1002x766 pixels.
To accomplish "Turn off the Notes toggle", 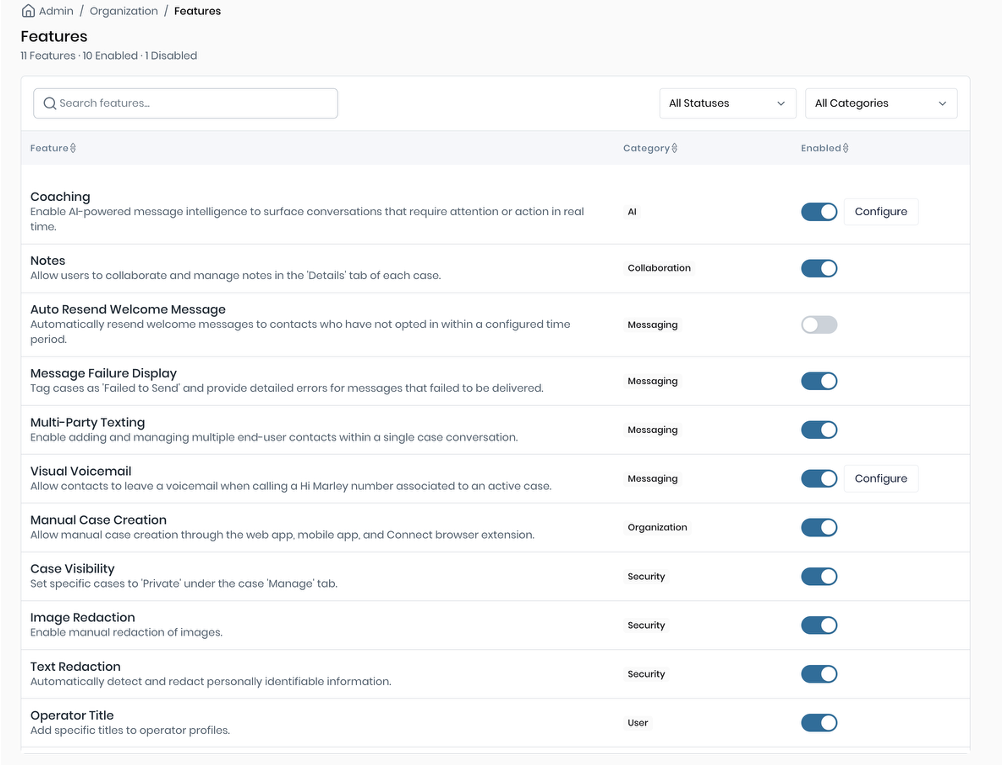I will point(819,268).
